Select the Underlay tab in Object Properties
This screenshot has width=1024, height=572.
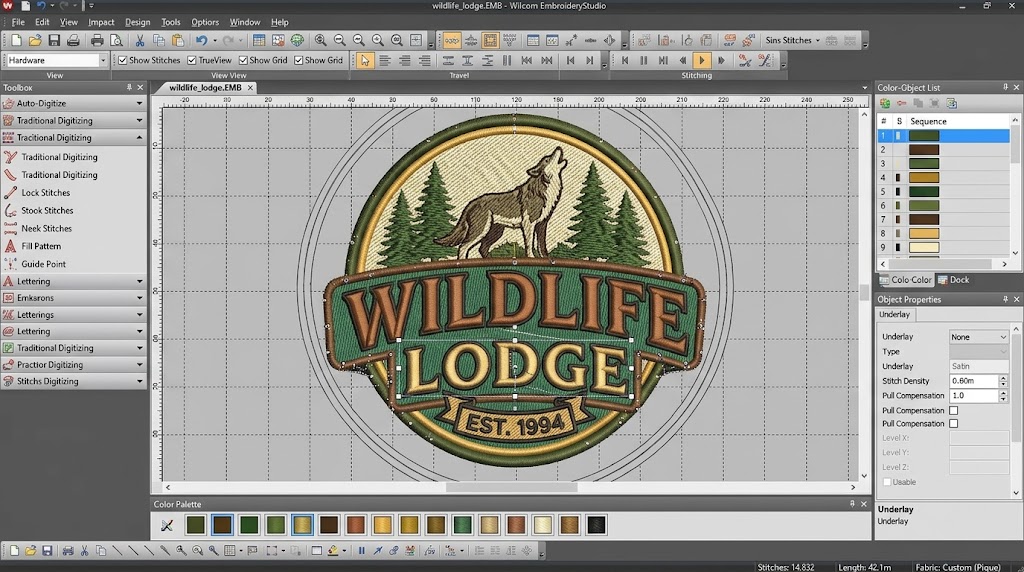[895, 314]
